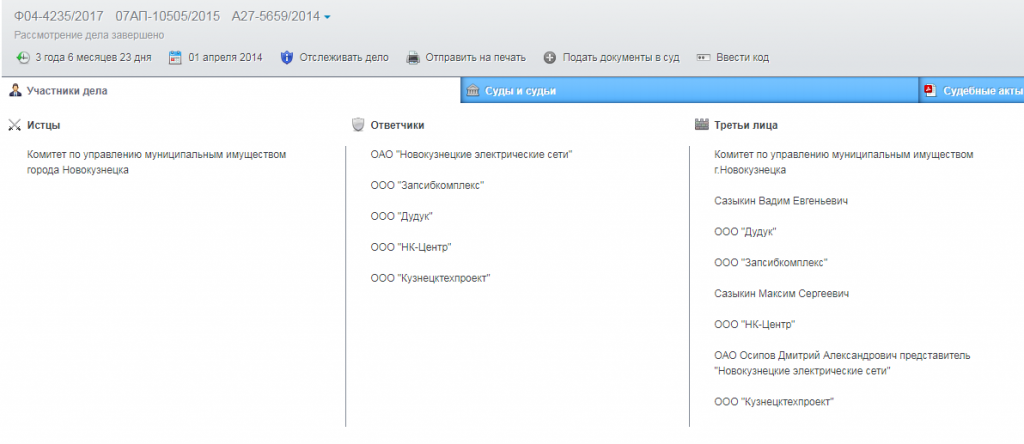Switch to the Суды и судьи tab
Viewport: 1024px width, 444px height.
(x=690, y=91)
